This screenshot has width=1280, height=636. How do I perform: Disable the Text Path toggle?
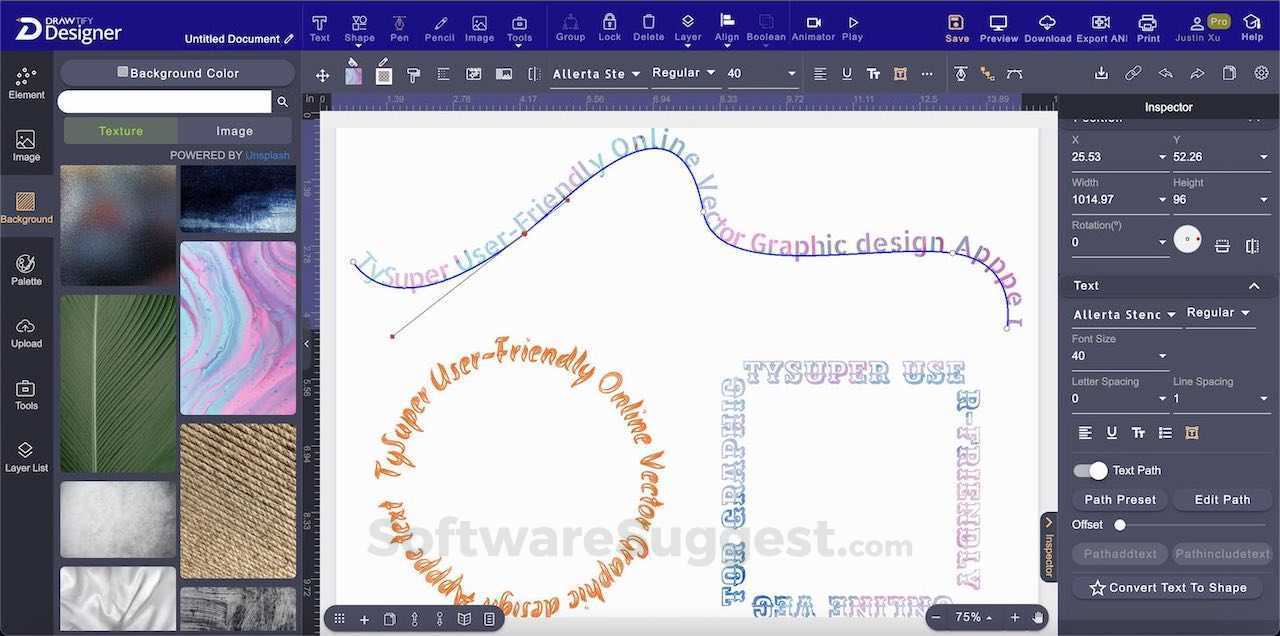[x=1090, y=470]
